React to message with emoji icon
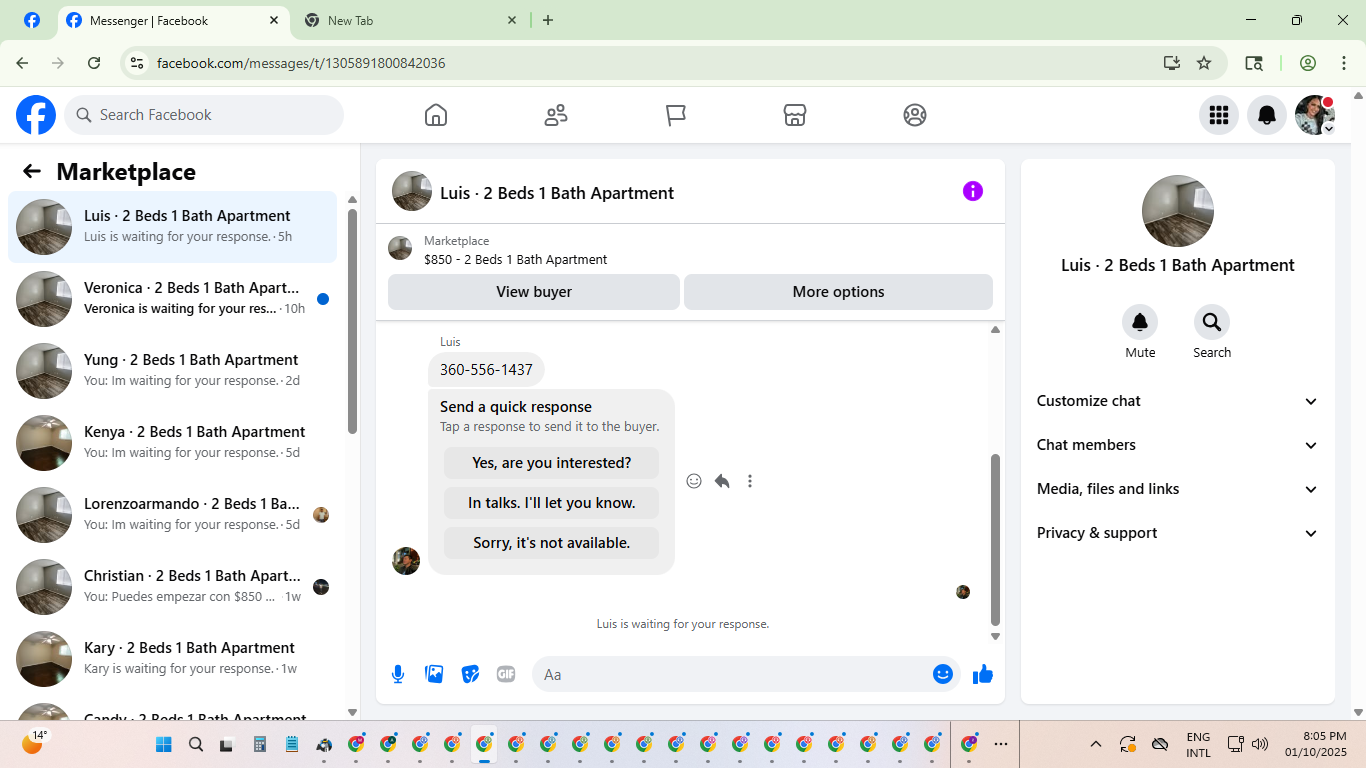Viewport: 1366px width, 768px height. [694, 481]
